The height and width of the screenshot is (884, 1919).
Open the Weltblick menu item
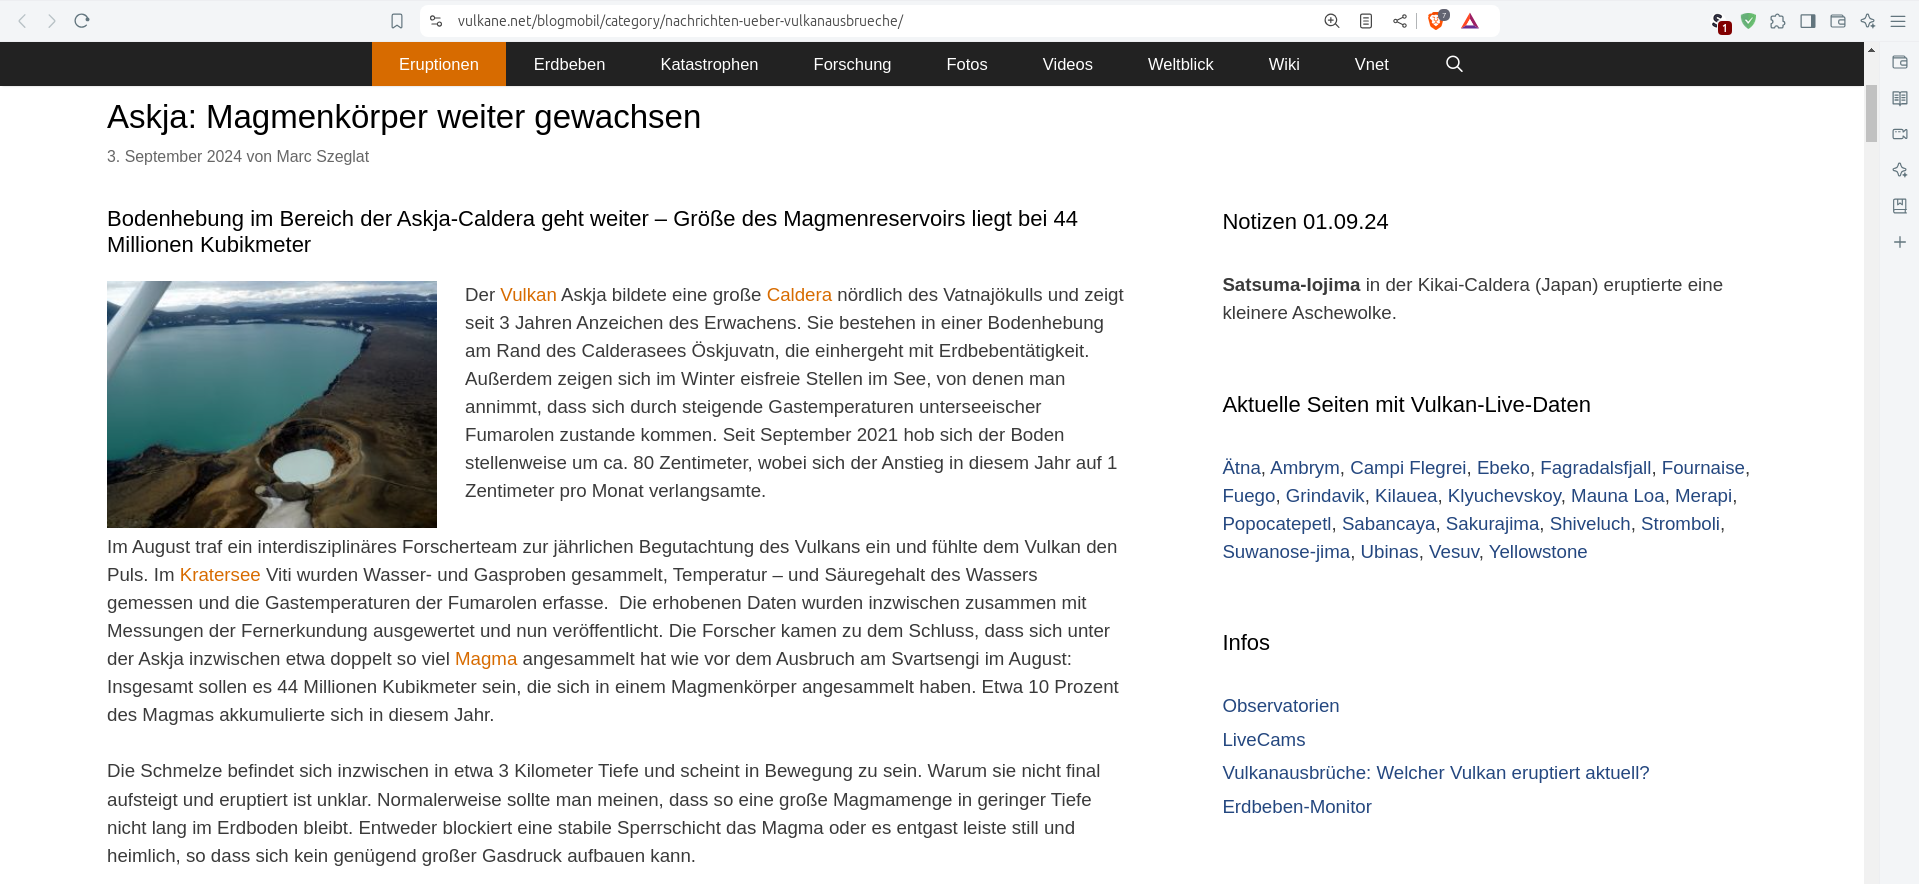click(1180, 64)
